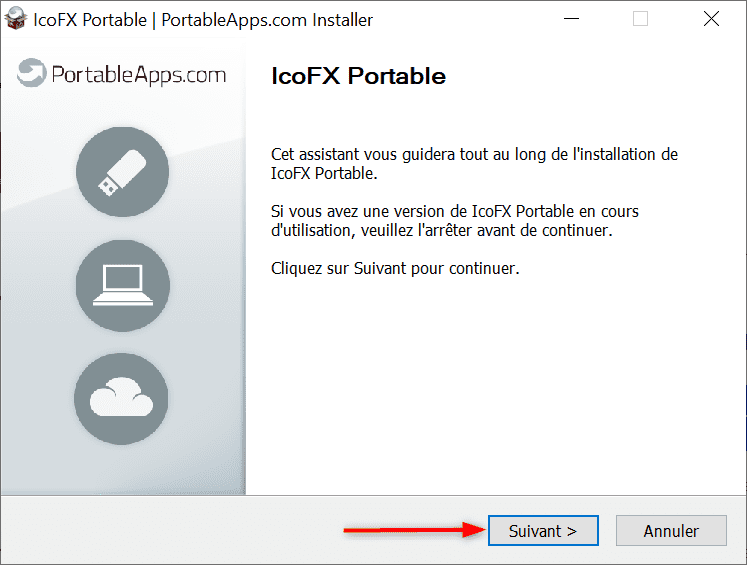Image resolution: width=747 pixels, height=565 pixels.
Task: Minimize the installer window
Action: (x=571, y=19)
